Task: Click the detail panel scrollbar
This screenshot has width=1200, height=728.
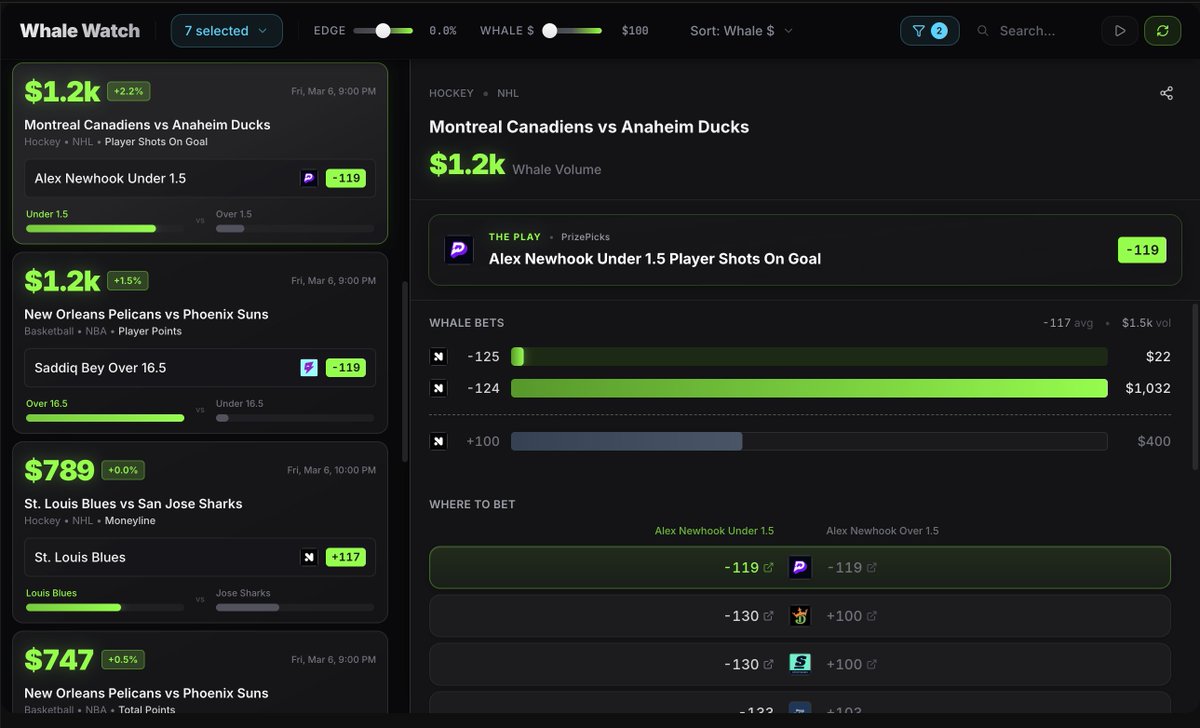Action: coord(1196,385)
